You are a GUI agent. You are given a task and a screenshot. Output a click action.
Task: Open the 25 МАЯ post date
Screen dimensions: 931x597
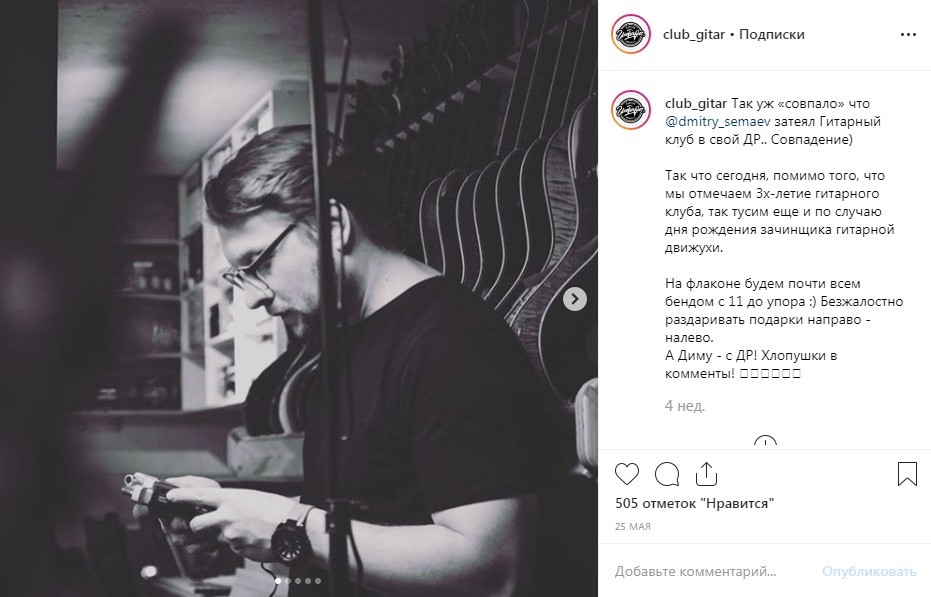(x=632, y=526)
